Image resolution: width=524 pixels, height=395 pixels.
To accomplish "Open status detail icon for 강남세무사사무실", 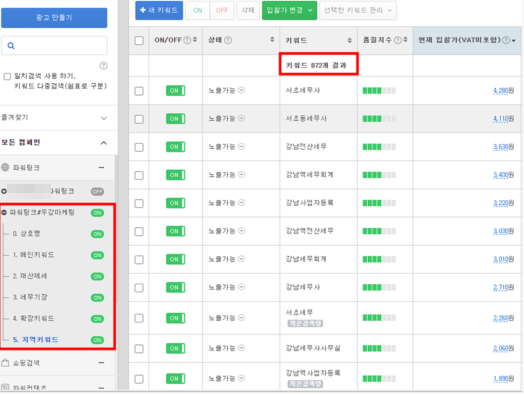I will (242, 348).
